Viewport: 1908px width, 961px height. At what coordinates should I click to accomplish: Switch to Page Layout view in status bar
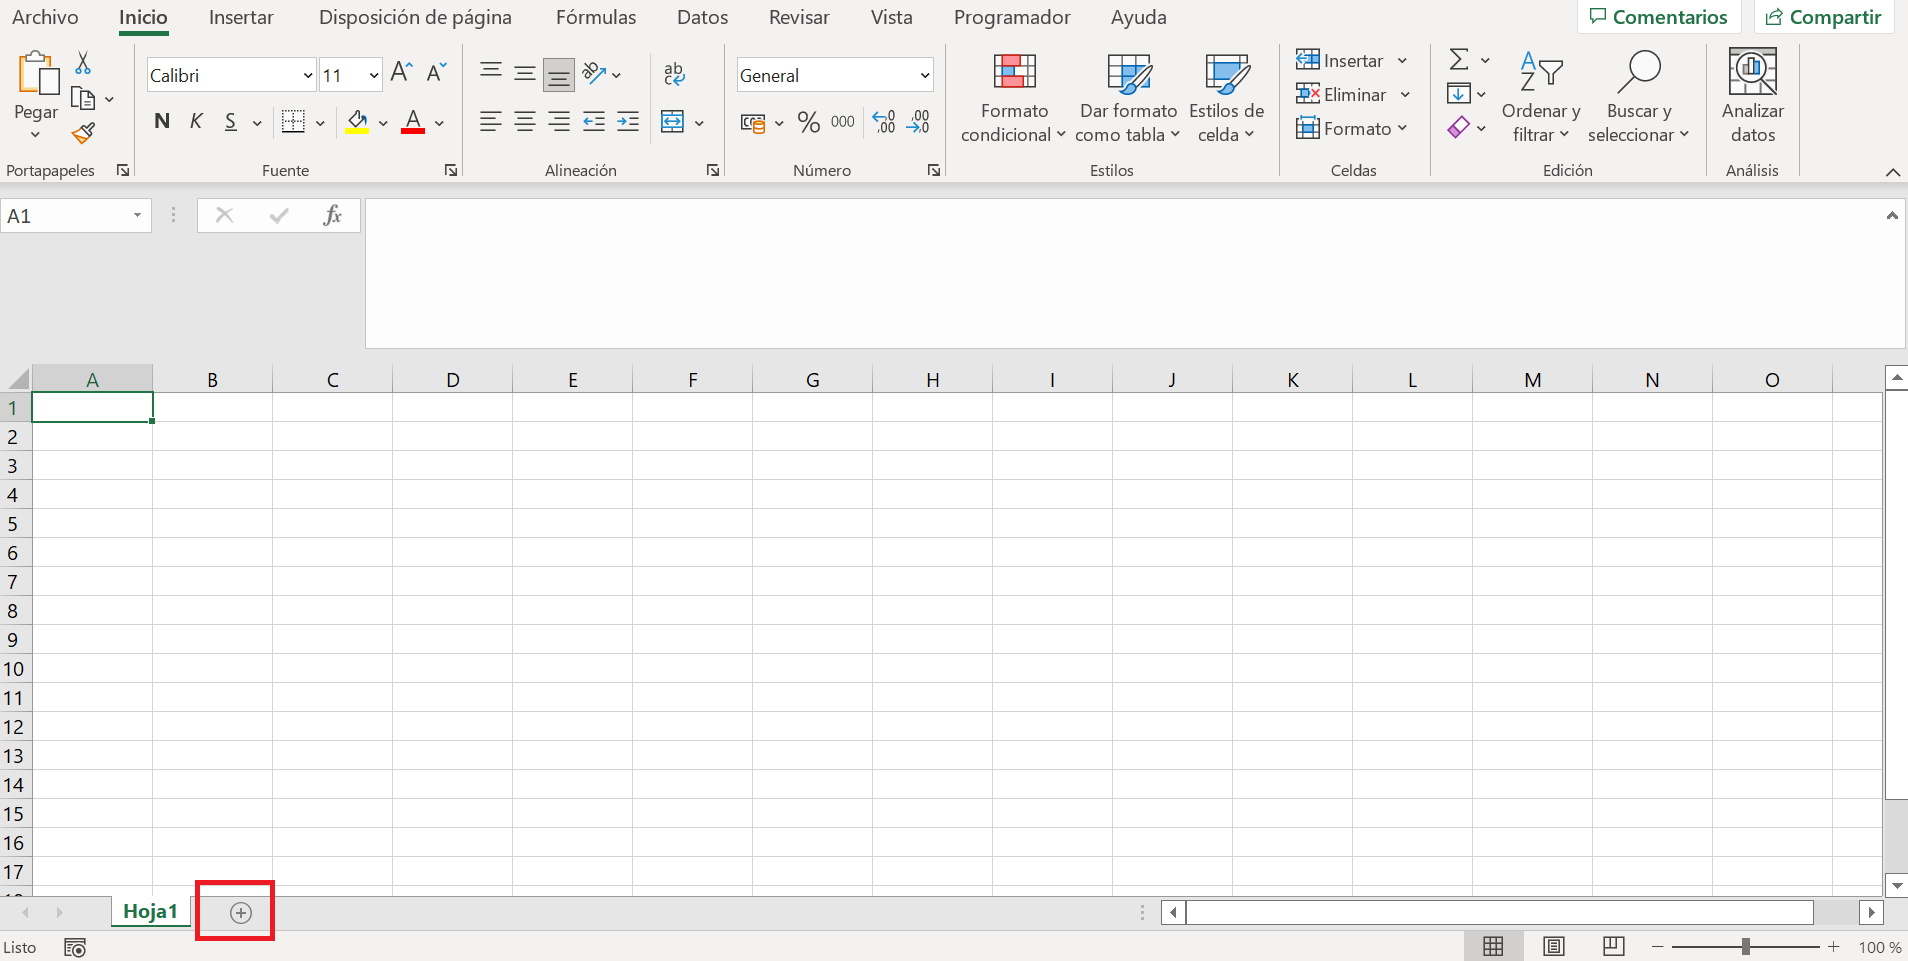1553,946
